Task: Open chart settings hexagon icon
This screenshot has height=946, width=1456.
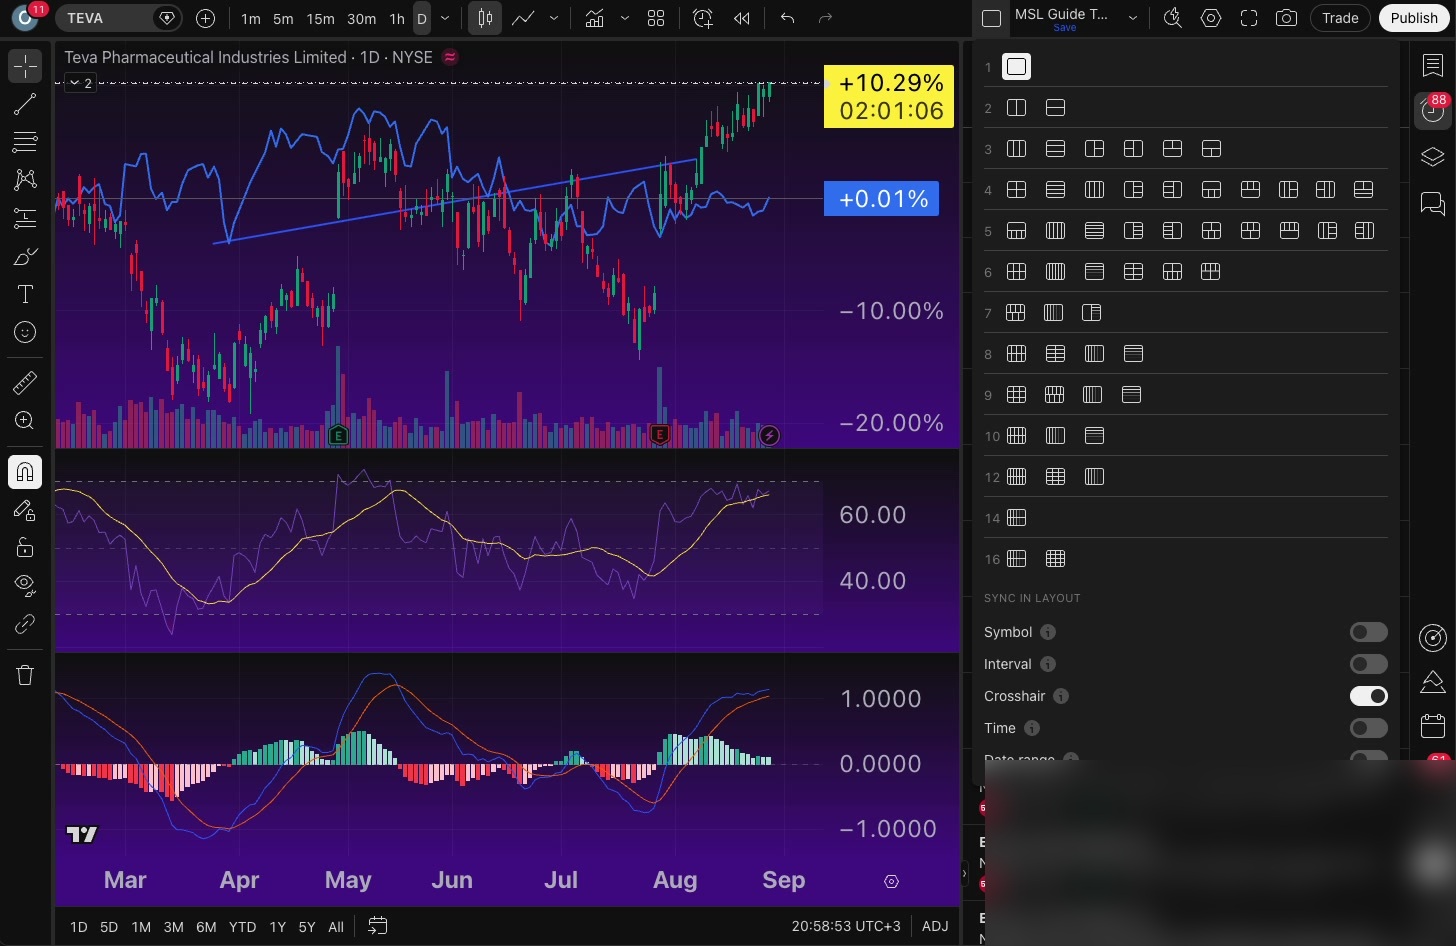Action: pos(1211,18)
